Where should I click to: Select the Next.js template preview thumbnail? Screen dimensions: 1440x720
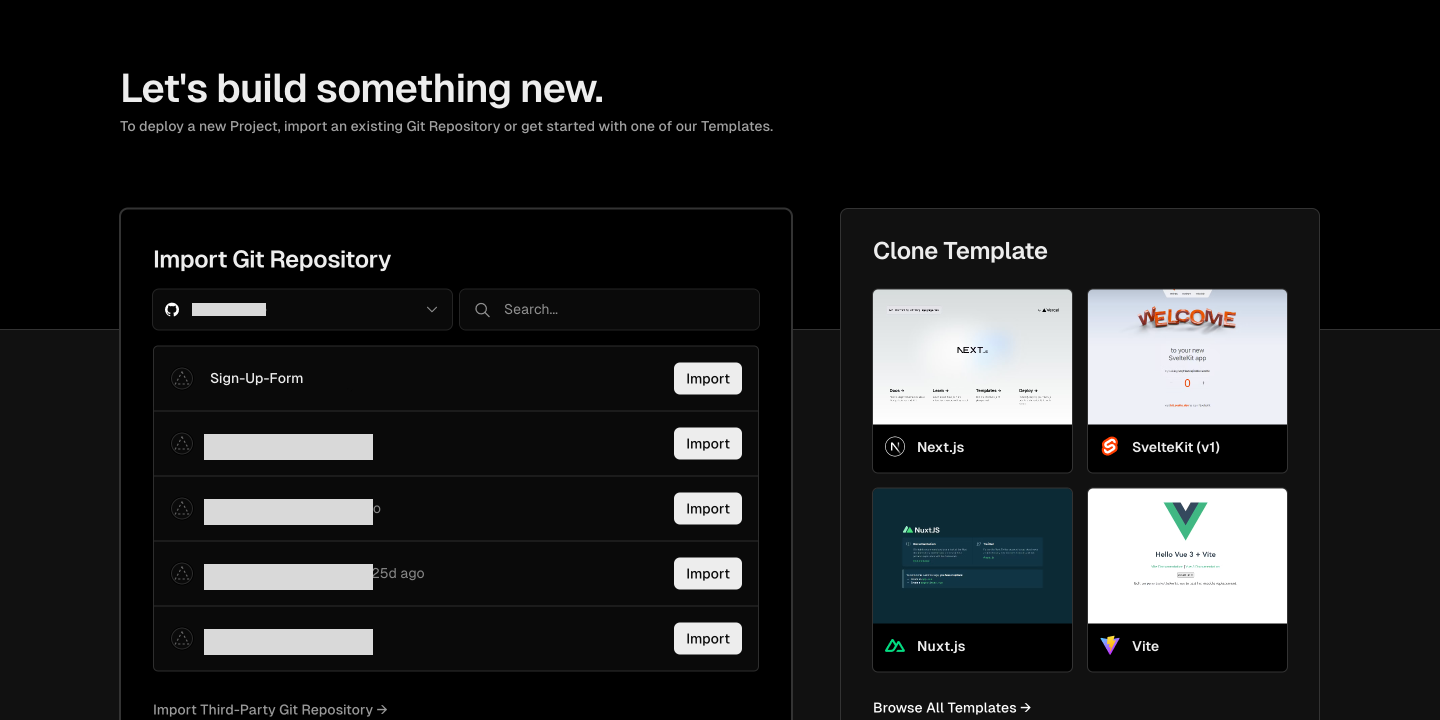point(972,357)
